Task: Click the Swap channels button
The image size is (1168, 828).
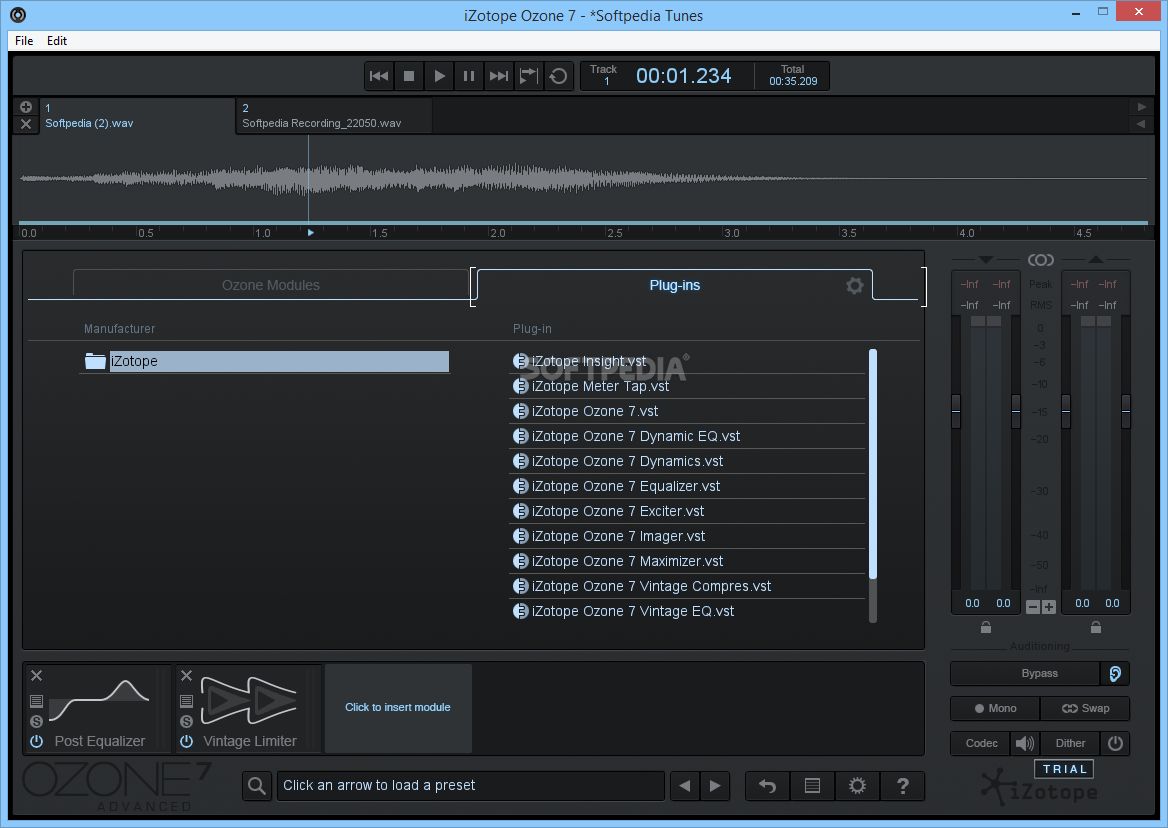Action: [1085, 708]
